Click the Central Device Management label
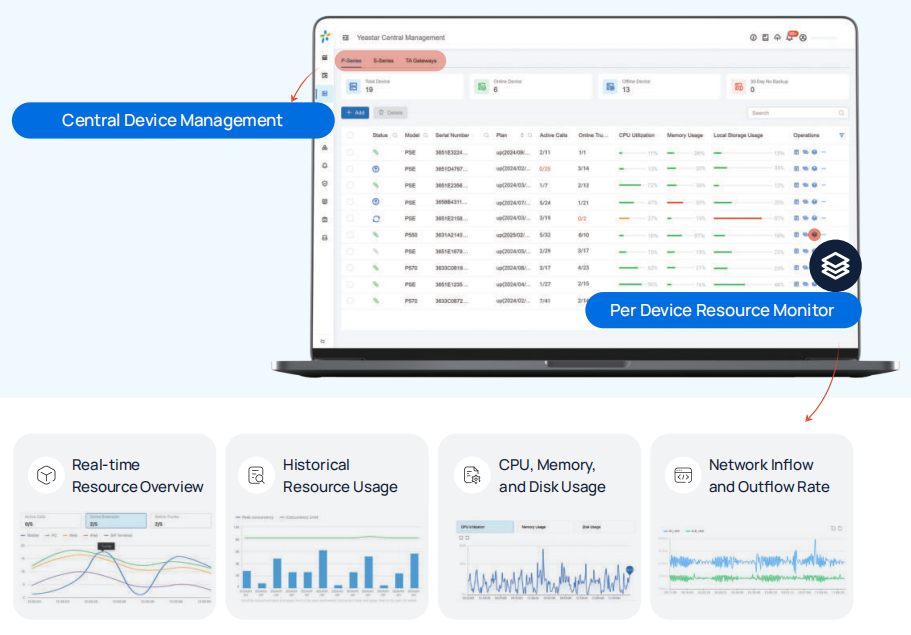 pyautogui.click(x=172, y=120)
